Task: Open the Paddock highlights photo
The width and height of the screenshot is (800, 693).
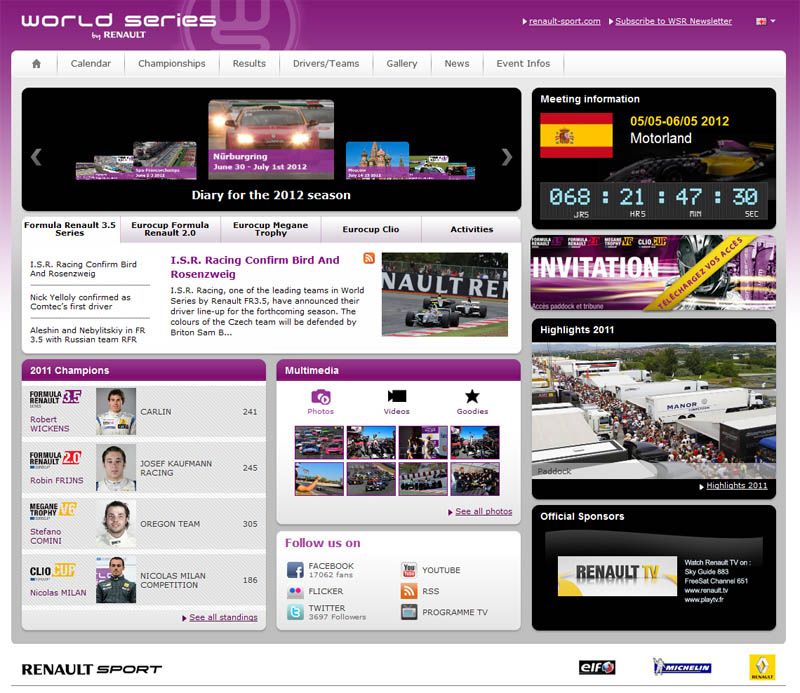Action: click(x=654, y=411)
